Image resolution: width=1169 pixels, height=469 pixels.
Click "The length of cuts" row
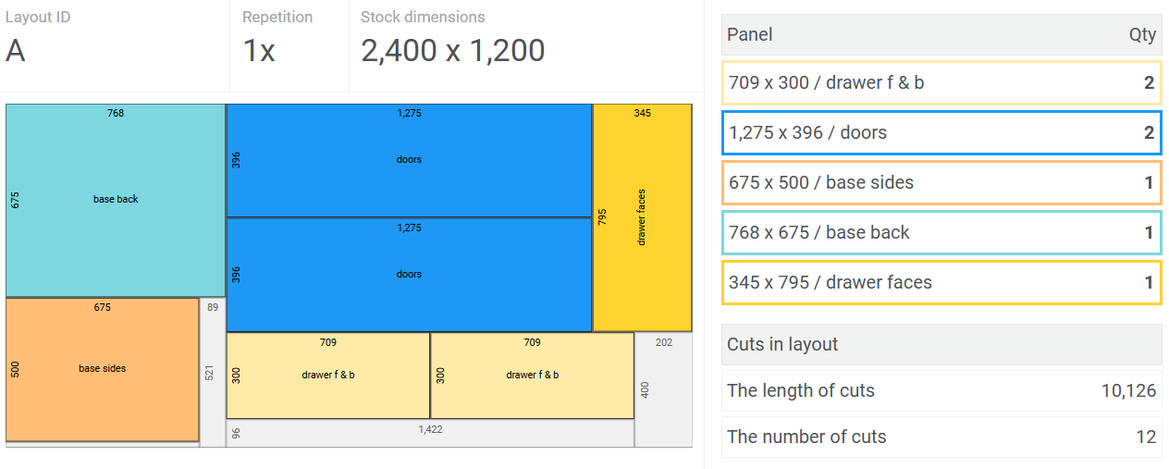pos(940,391)
